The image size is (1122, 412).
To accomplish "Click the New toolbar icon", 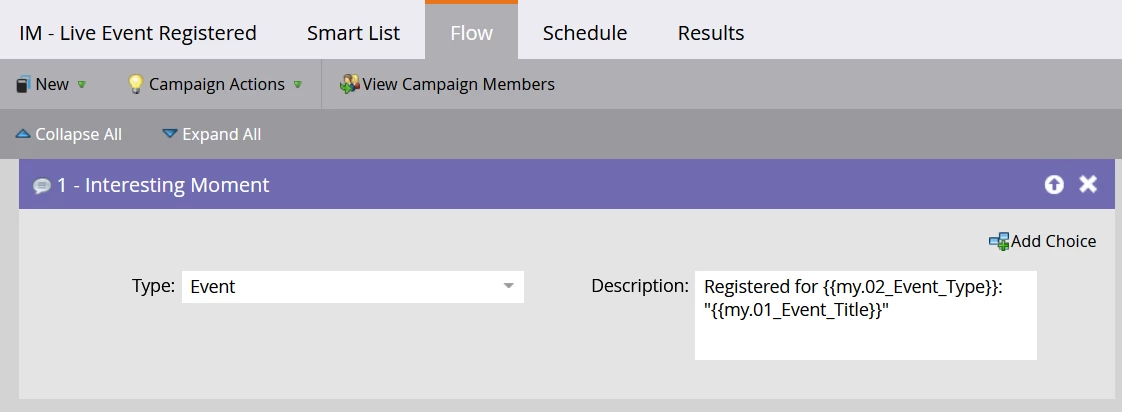I will [24, 85].
